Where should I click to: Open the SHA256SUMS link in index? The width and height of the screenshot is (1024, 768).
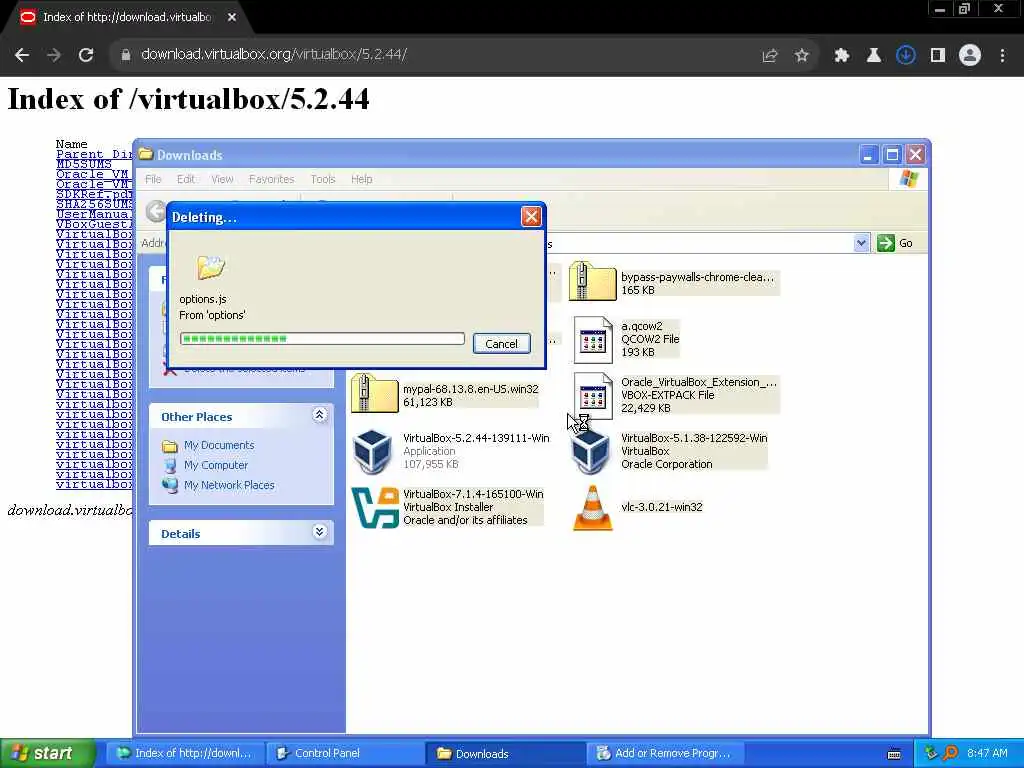coord(94,204)
